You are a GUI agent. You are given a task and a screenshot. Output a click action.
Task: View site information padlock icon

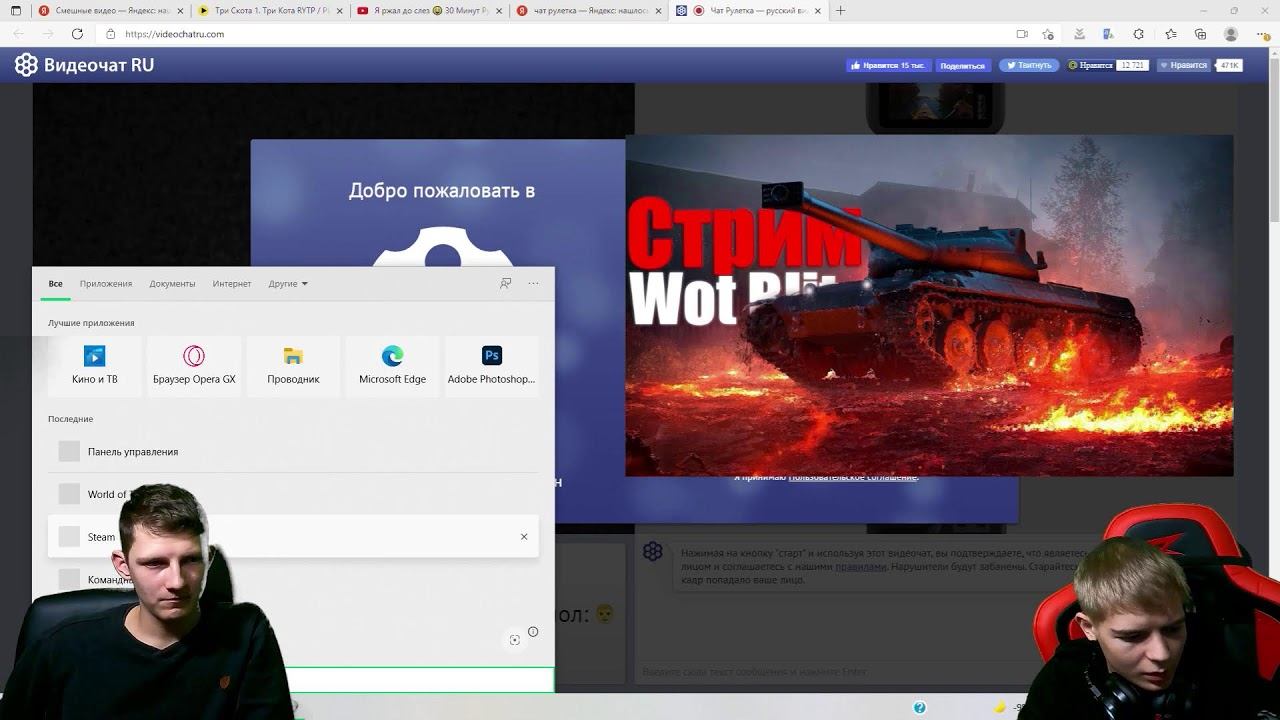[x=111, y=34]
